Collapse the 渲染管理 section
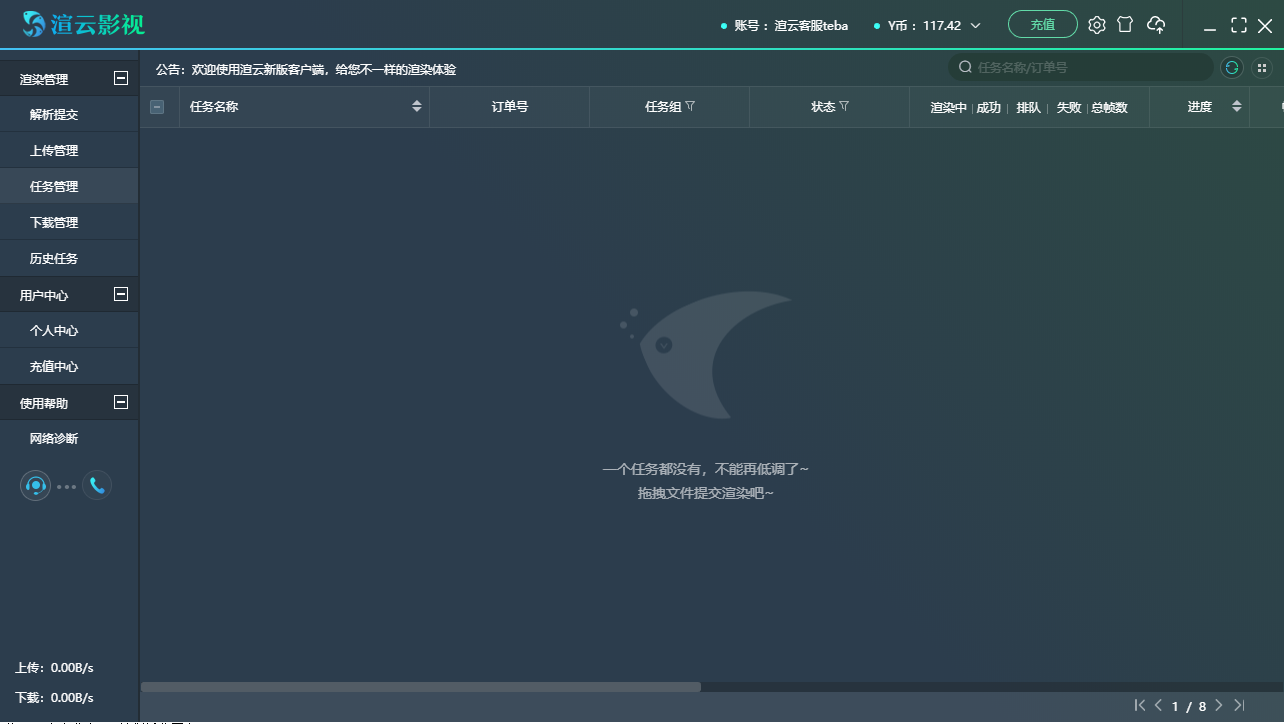 tap(121, 78)
